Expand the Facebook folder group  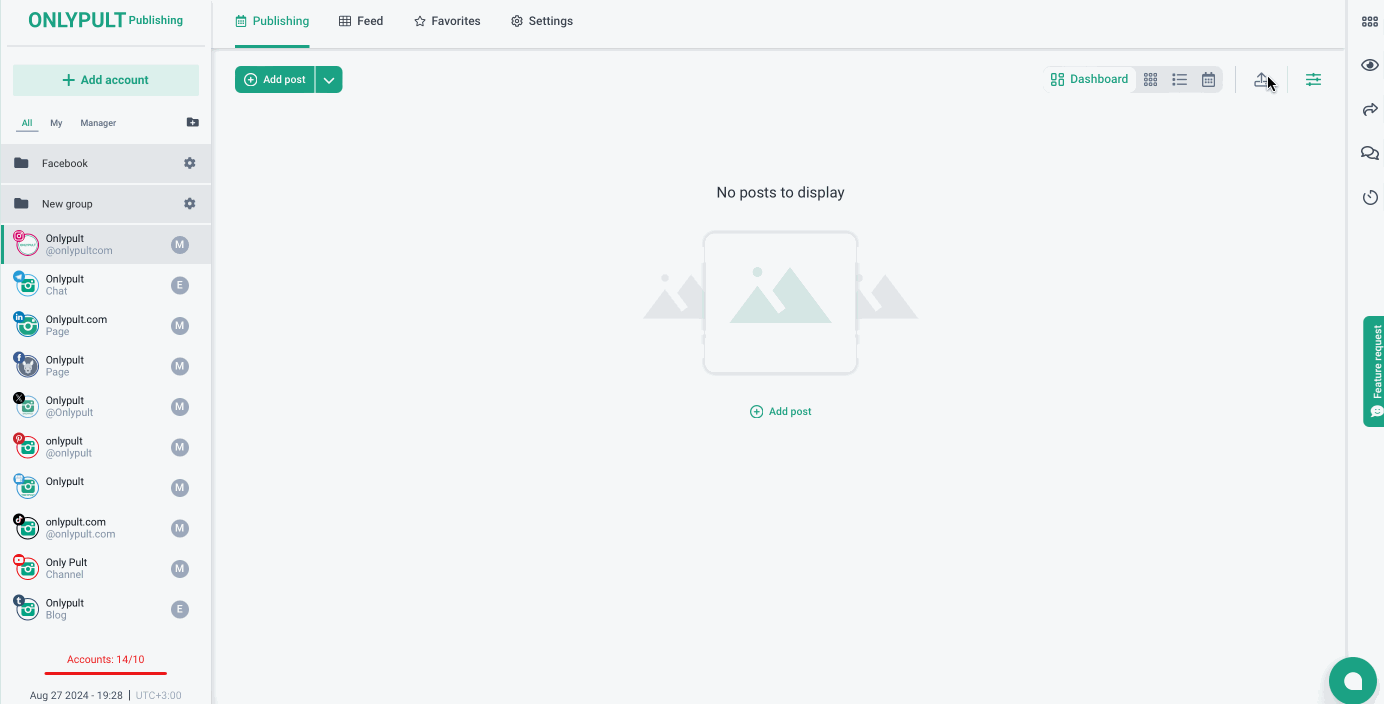[65, 163]
